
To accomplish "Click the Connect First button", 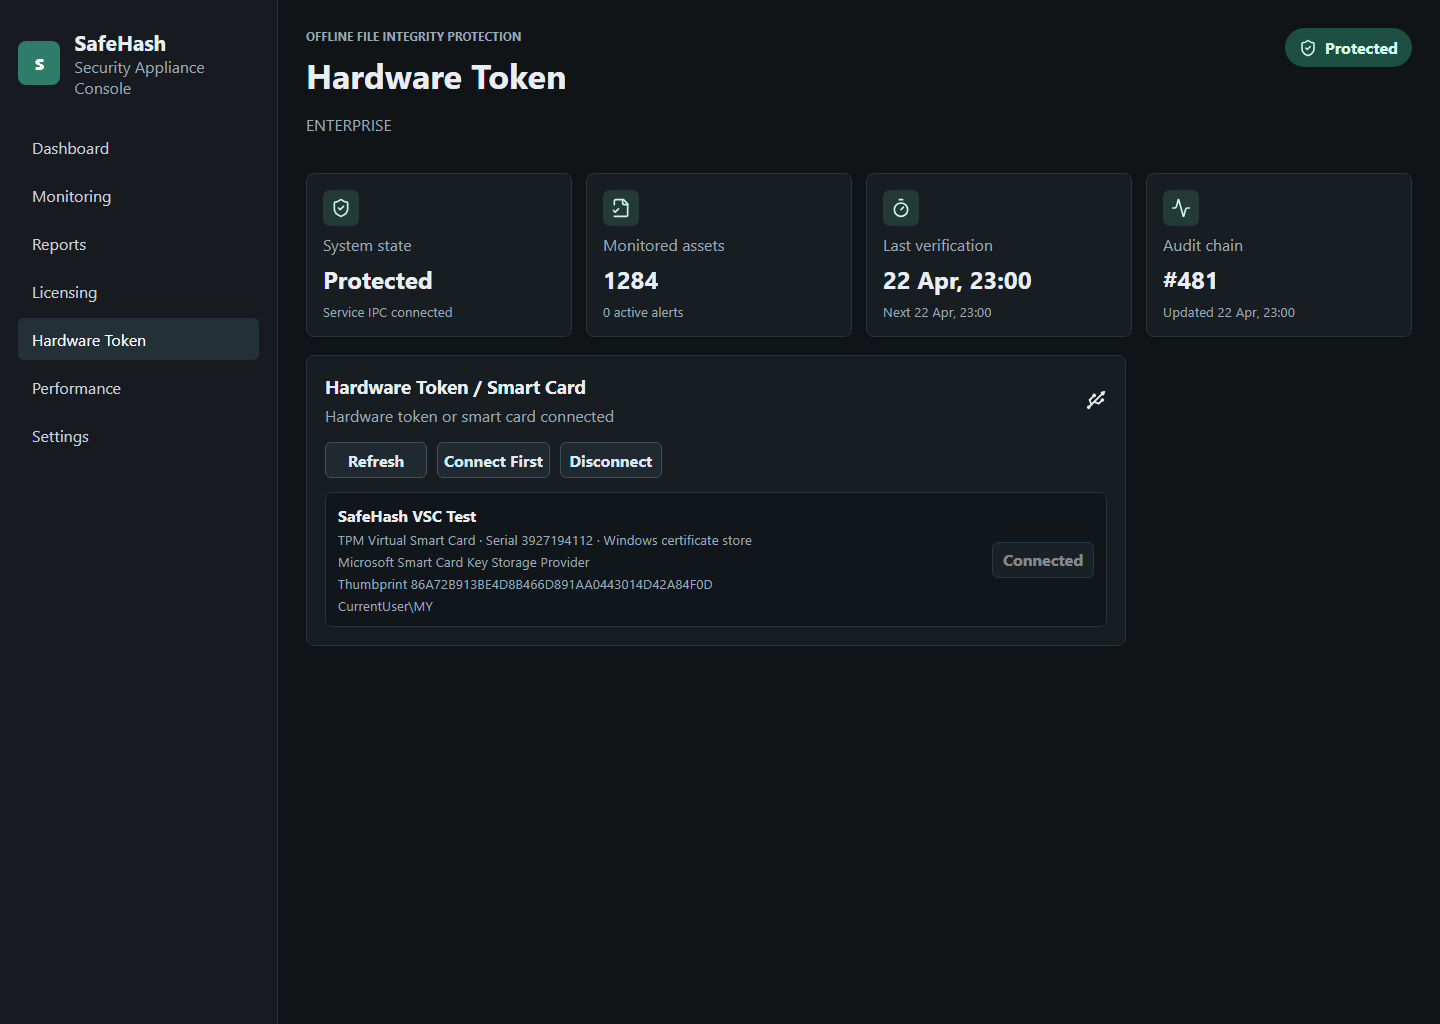I will (493, 460).
